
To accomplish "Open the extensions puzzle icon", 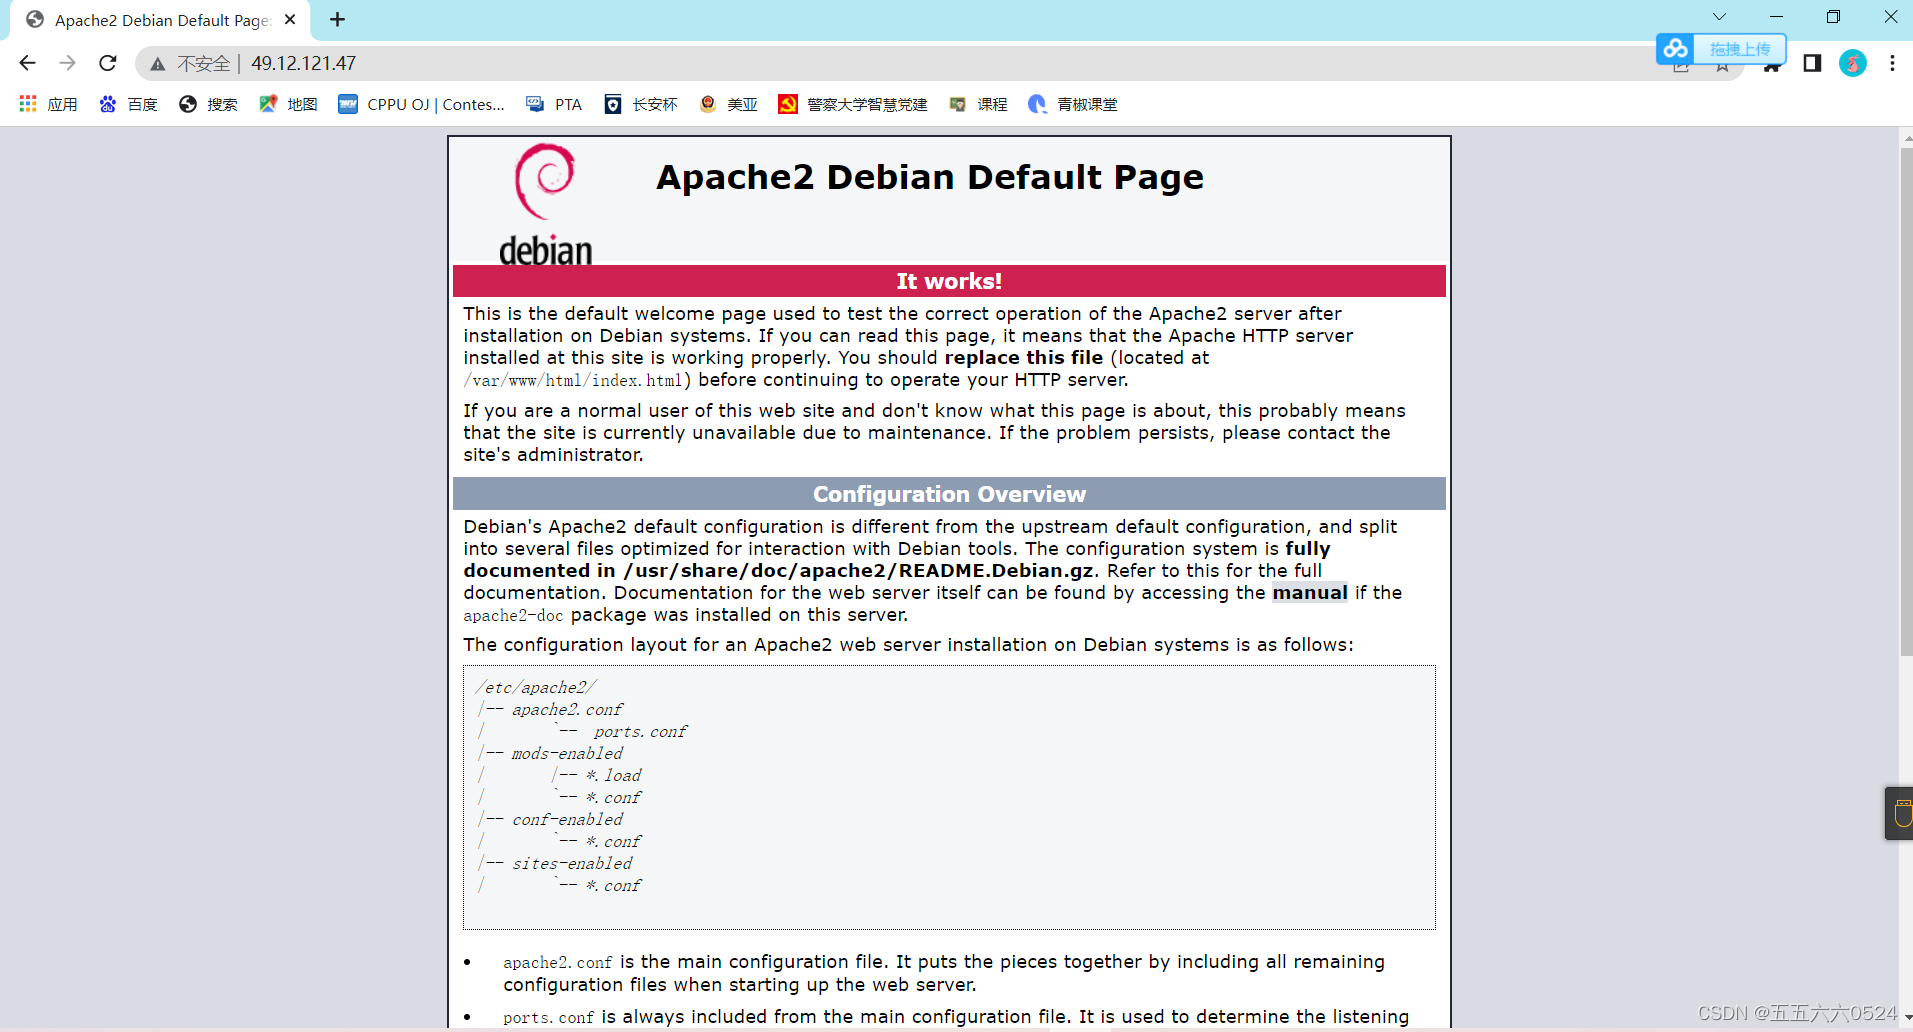I will [1771, 67].
